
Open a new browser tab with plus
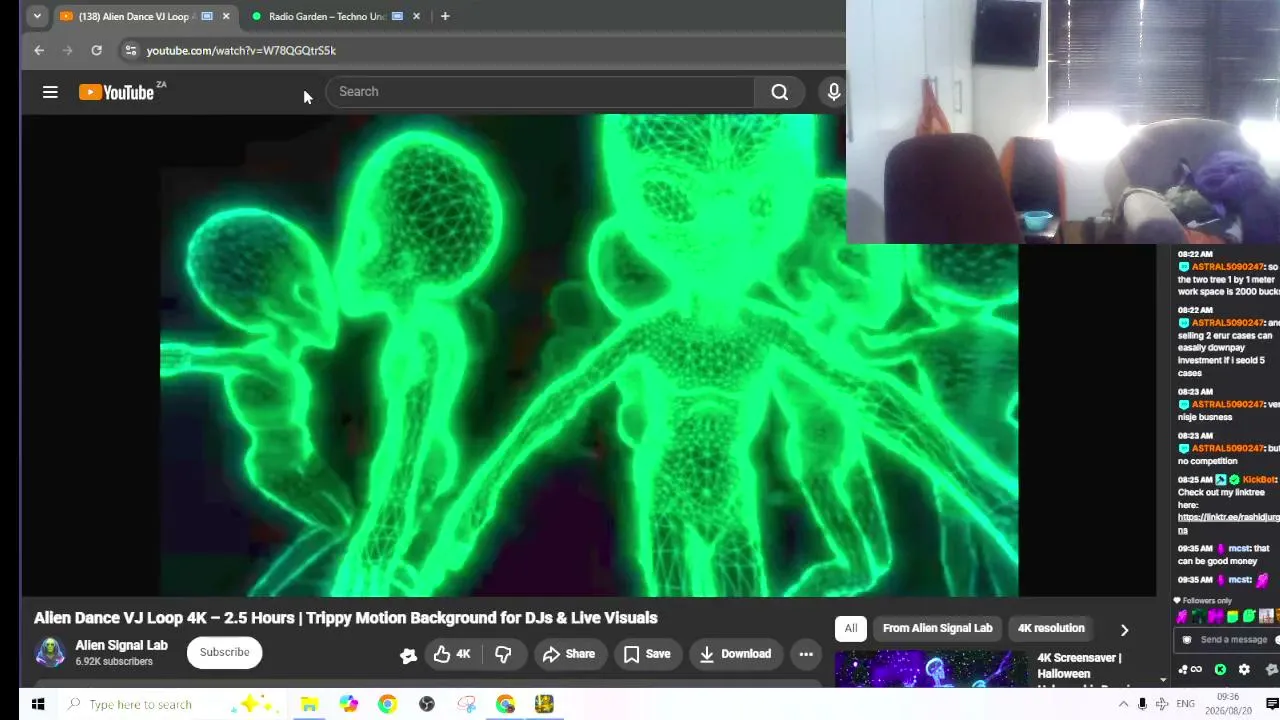[445, 16]
